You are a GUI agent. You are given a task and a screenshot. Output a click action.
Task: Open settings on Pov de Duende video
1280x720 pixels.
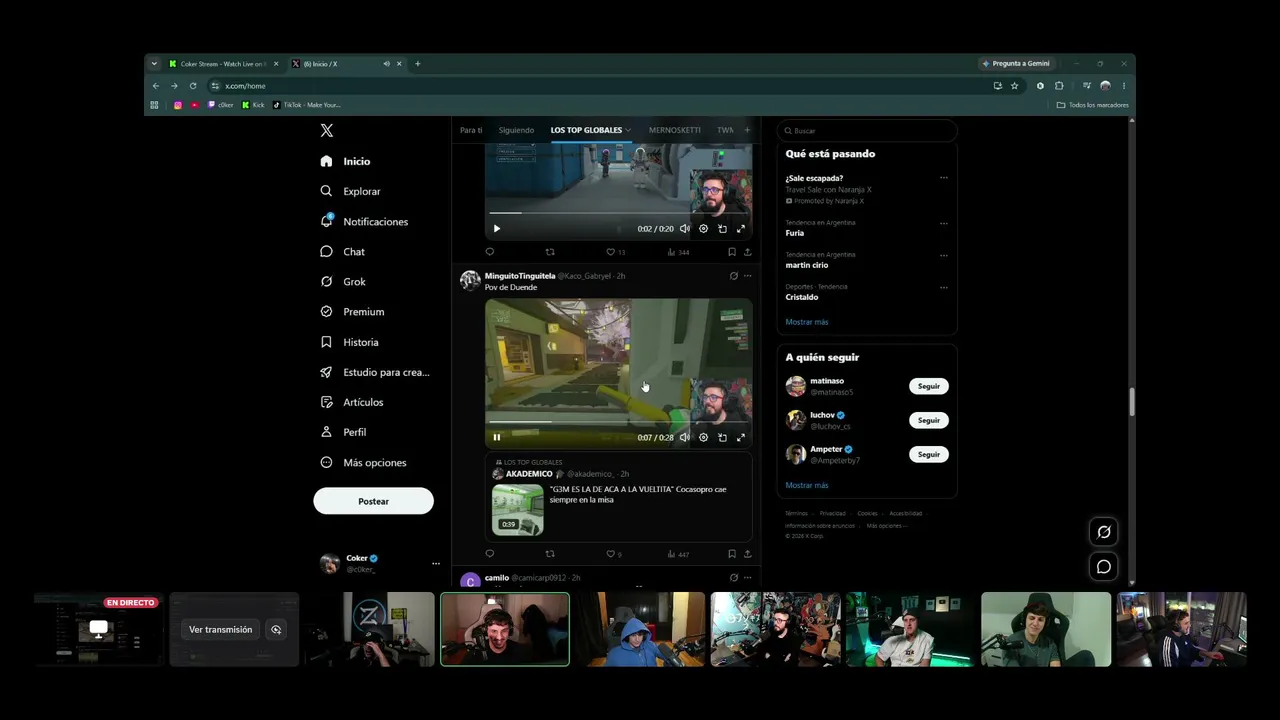(703, 437)
